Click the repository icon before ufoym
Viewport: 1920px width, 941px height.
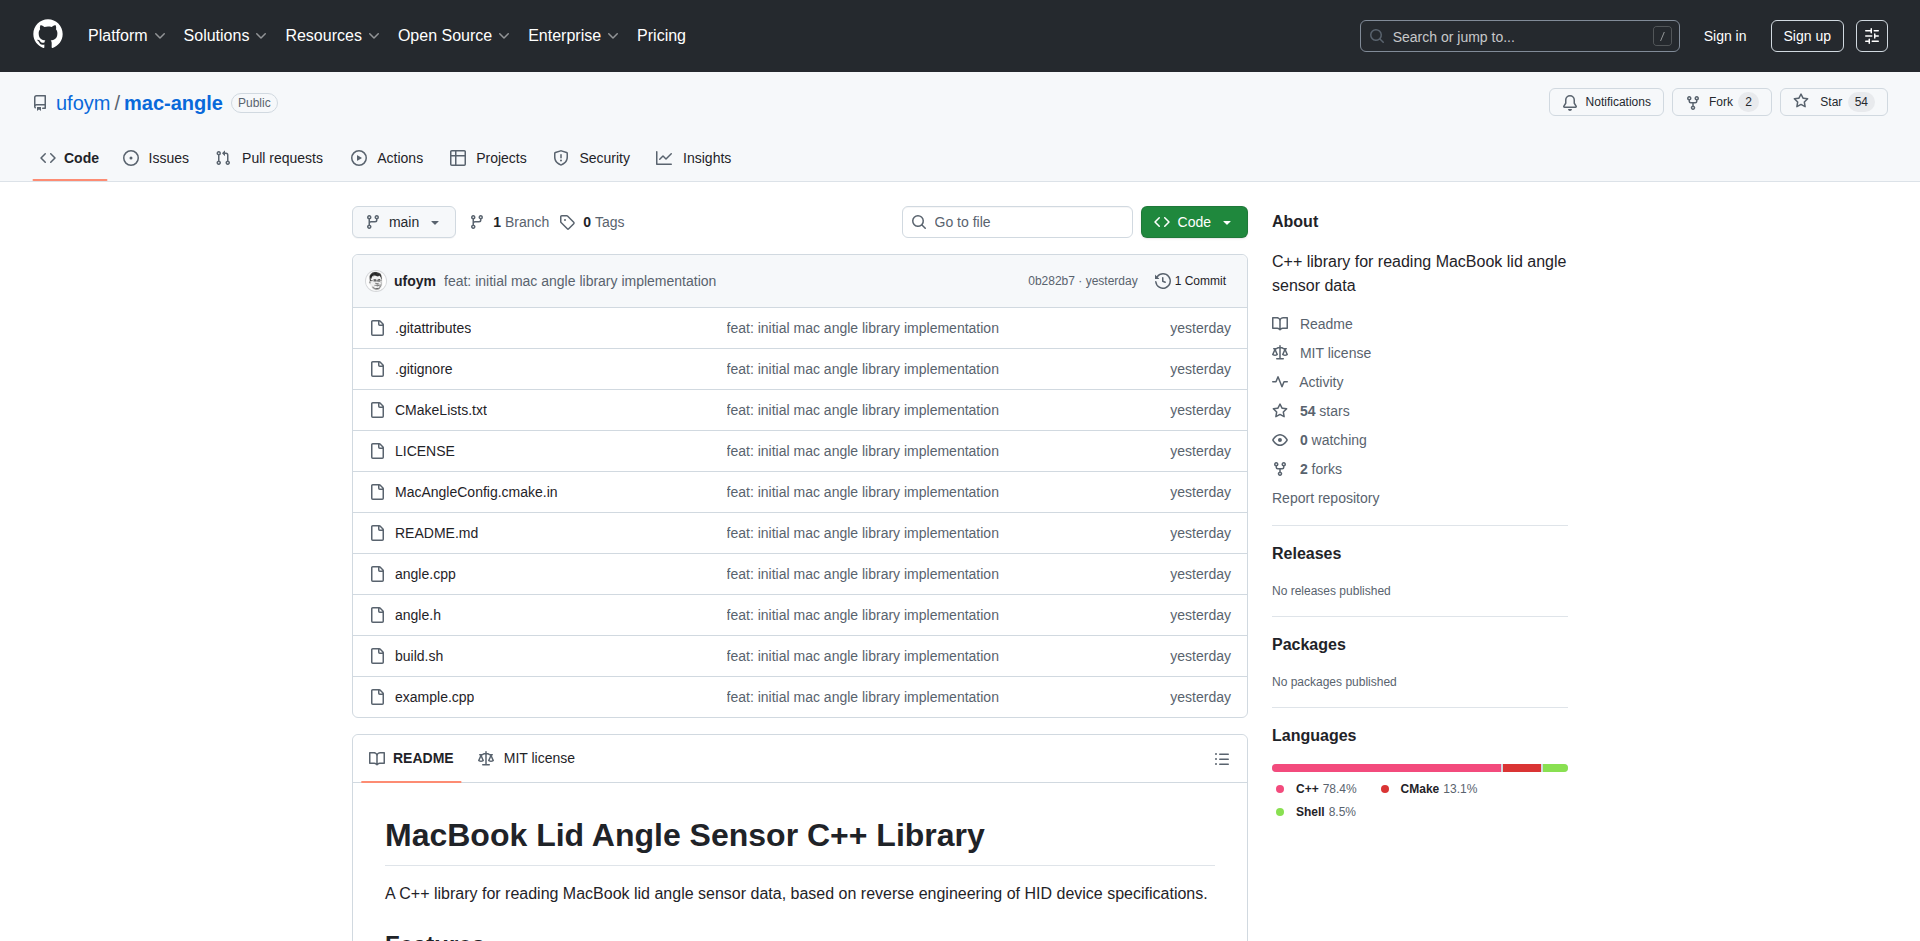(40, 103)
